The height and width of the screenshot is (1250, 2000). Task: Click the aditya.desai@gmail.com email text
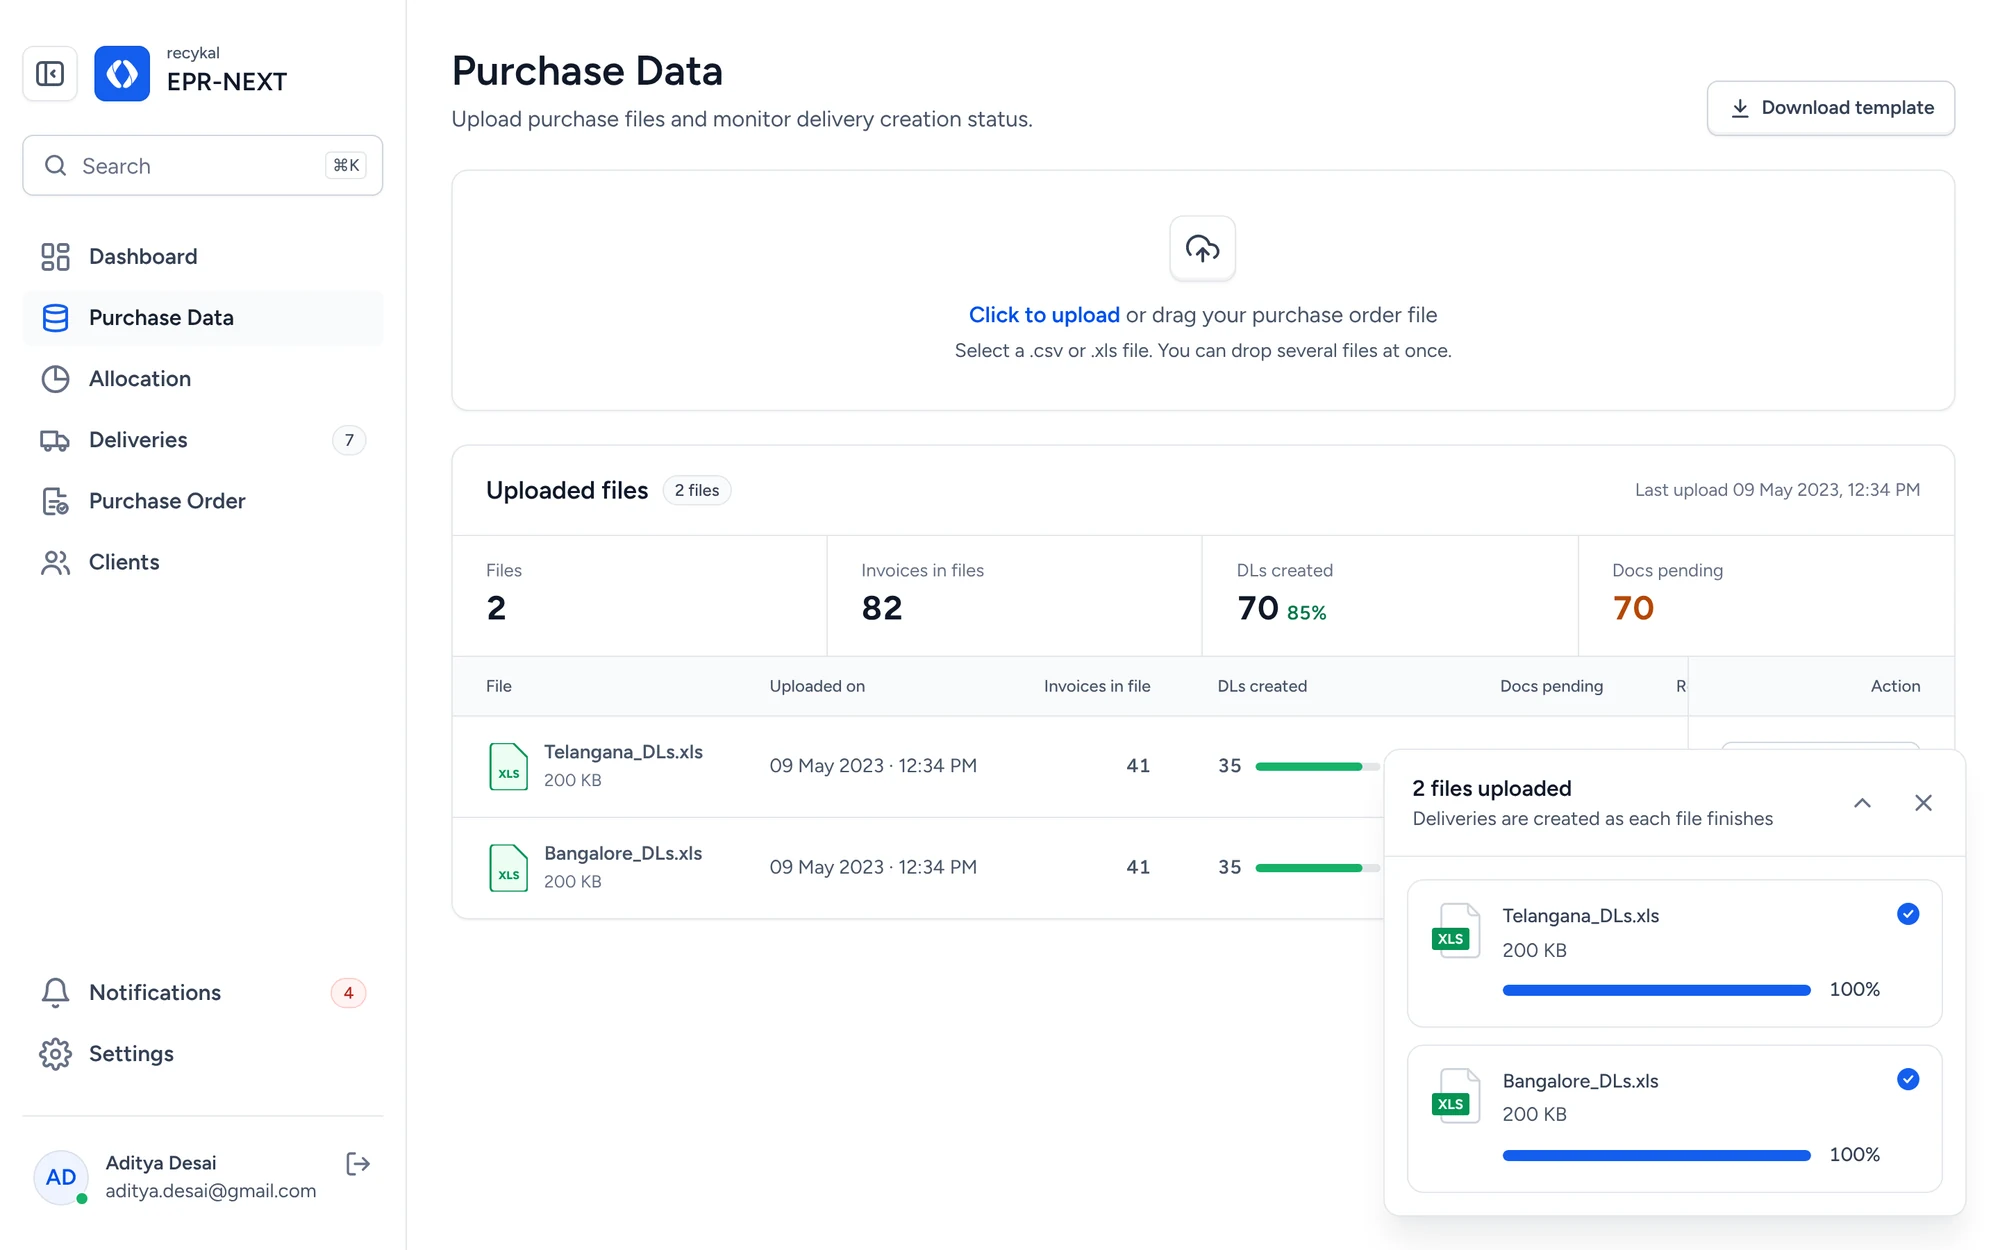point(211,1191)
